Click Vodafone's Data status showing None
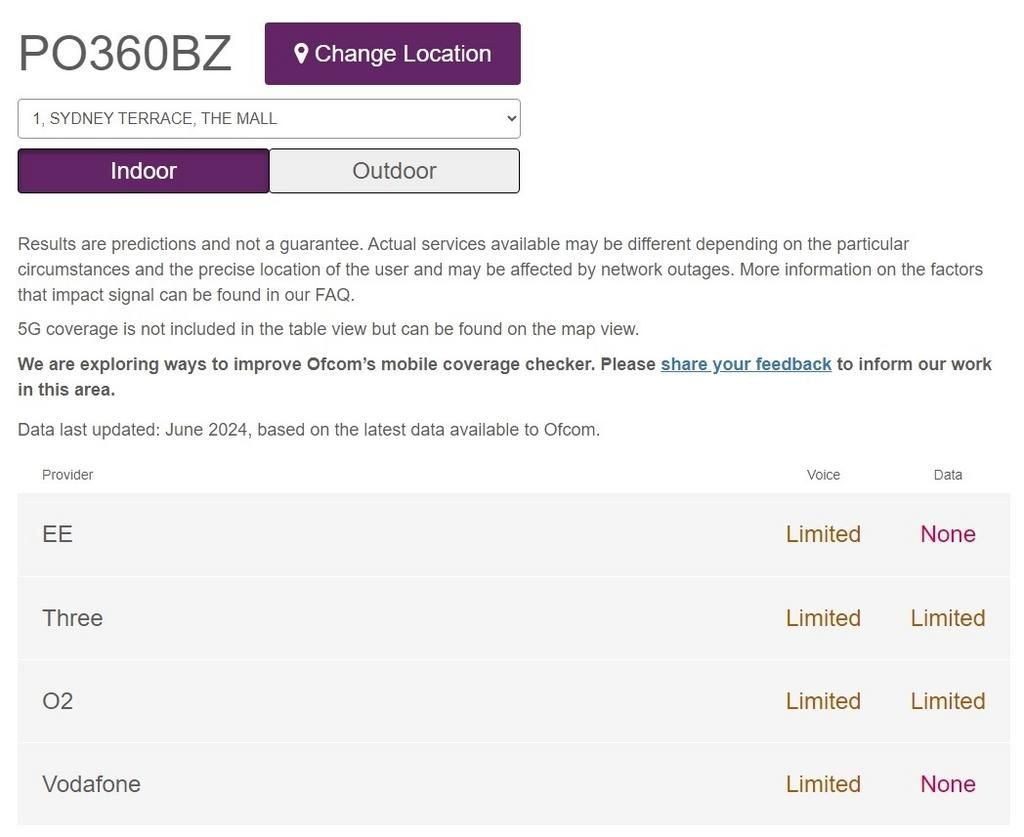The height and width of the screenshot is (837, 1024). tap(947, 784)
